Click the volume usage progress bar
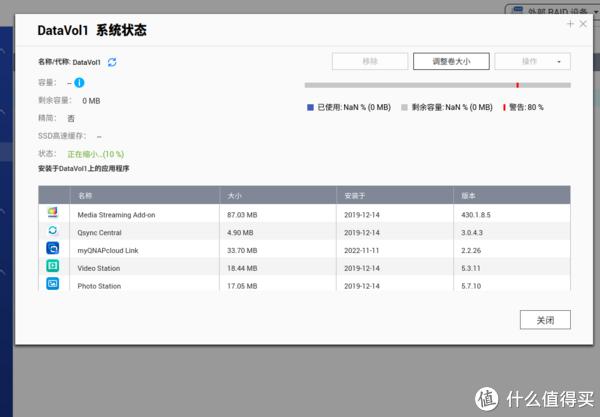Screen dimensions: 600x417 click(x=438, y=85)
